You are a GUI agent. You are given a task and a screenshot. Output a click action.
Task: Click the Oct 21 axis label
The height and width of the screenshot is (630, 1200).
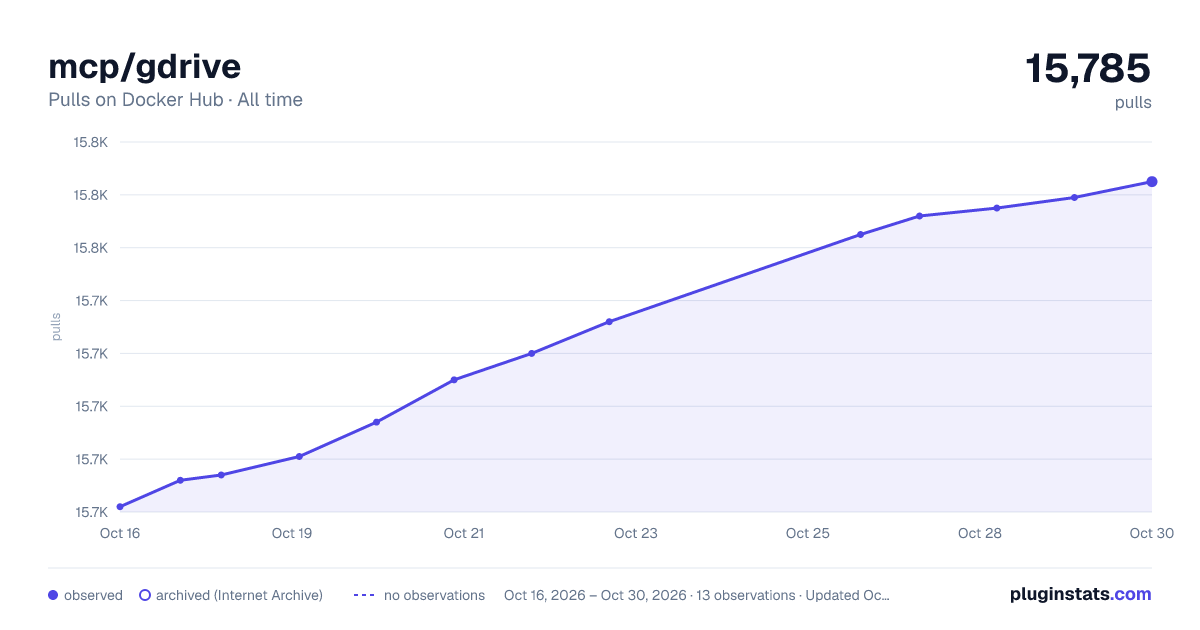click(x=464, y=533)
